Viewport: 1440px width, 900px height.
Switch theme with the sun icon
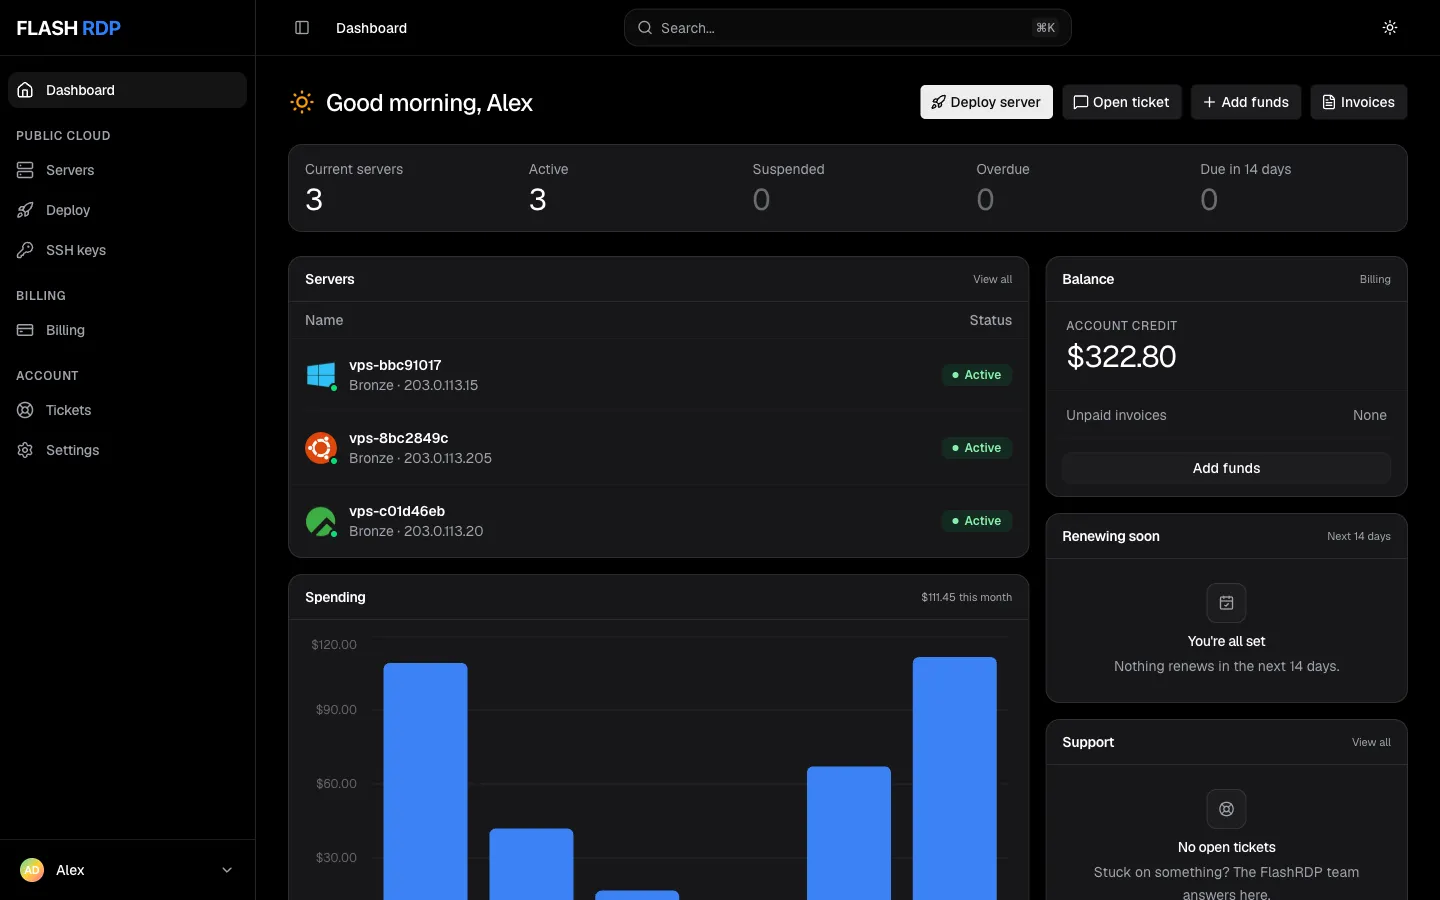click(x=1390, y=28)
